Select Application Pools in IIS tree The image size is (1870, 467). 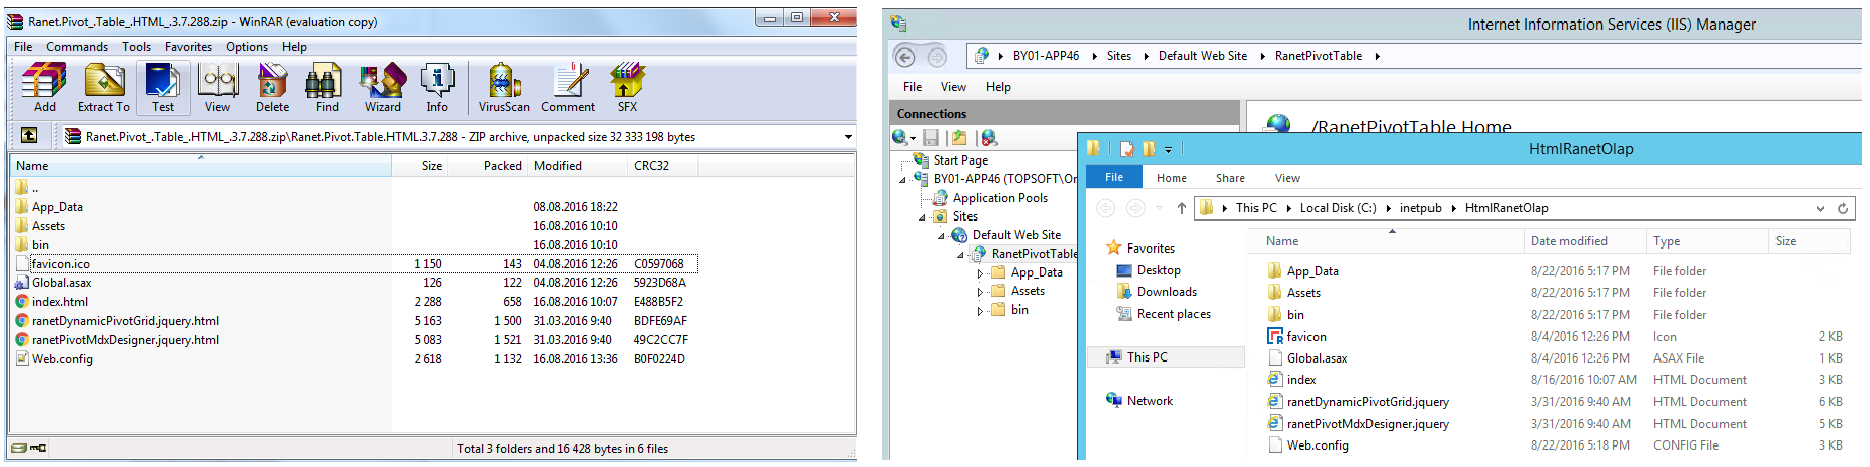click(x=1000, y=198)
